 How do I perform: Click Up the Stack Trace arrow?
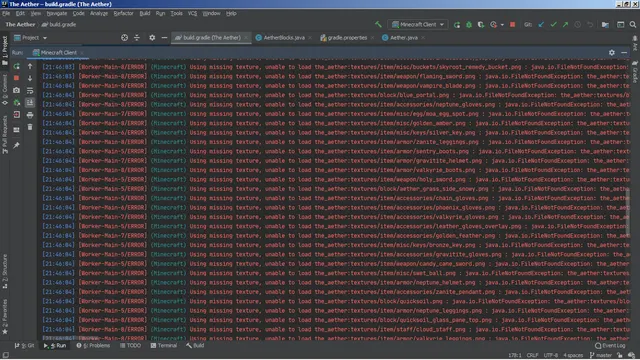pyautogui.click(x=30, y=66)
